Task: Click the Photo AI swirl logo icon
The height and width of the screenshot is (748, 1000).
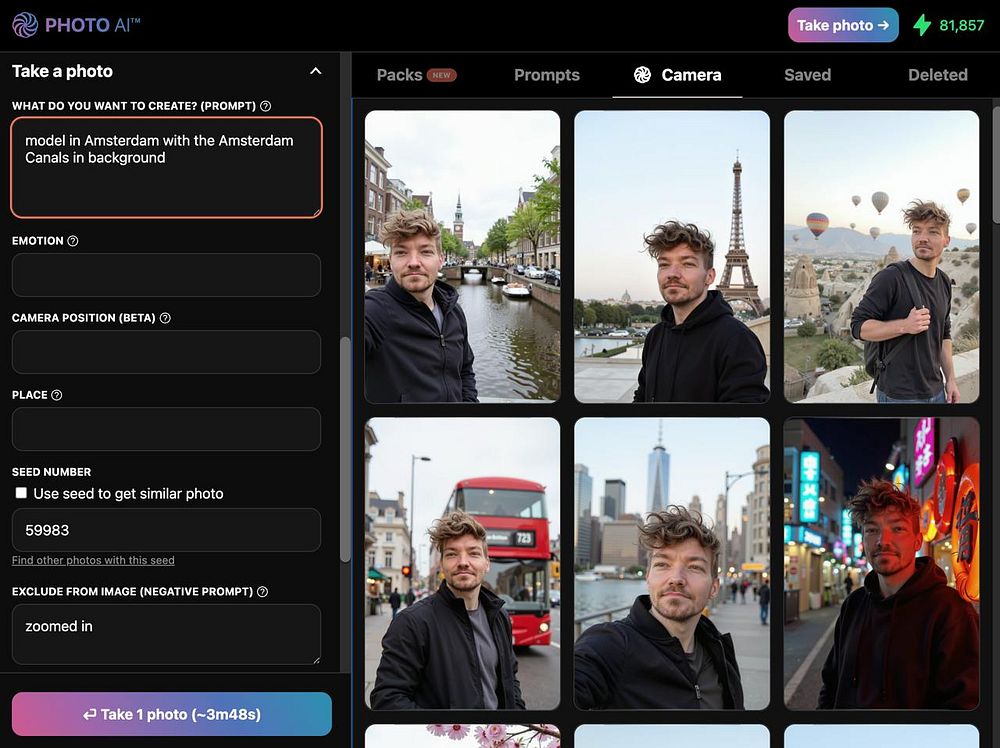Action: (26, 25)
